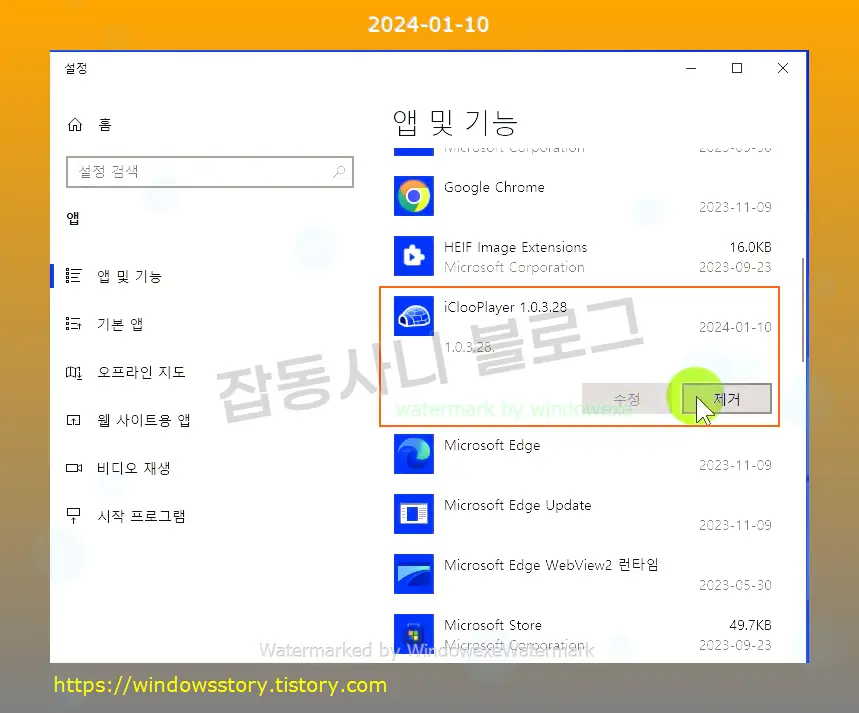This screenshot has height=713, width=859.
Task: Click the 49.7KB size value
Action: click(750, 625)
